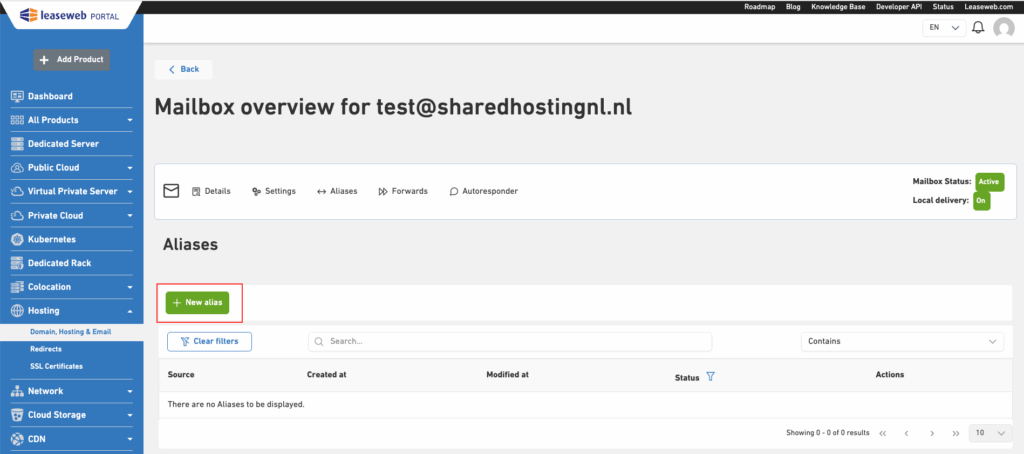Screen dimensions: 1024x454
Task: Expand Cloud Storage menu arrow
Action: [x=130, y=415]
